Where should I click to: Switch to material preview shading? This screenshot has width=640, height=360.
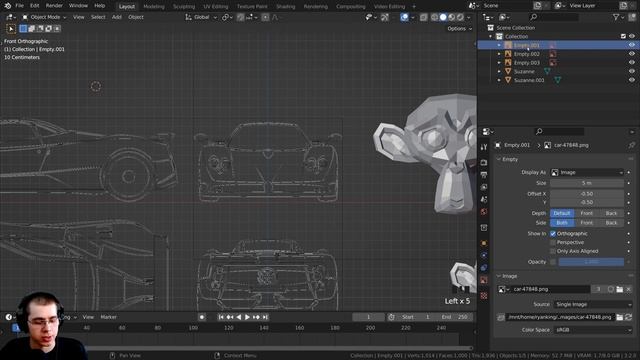tap(451, 17)
